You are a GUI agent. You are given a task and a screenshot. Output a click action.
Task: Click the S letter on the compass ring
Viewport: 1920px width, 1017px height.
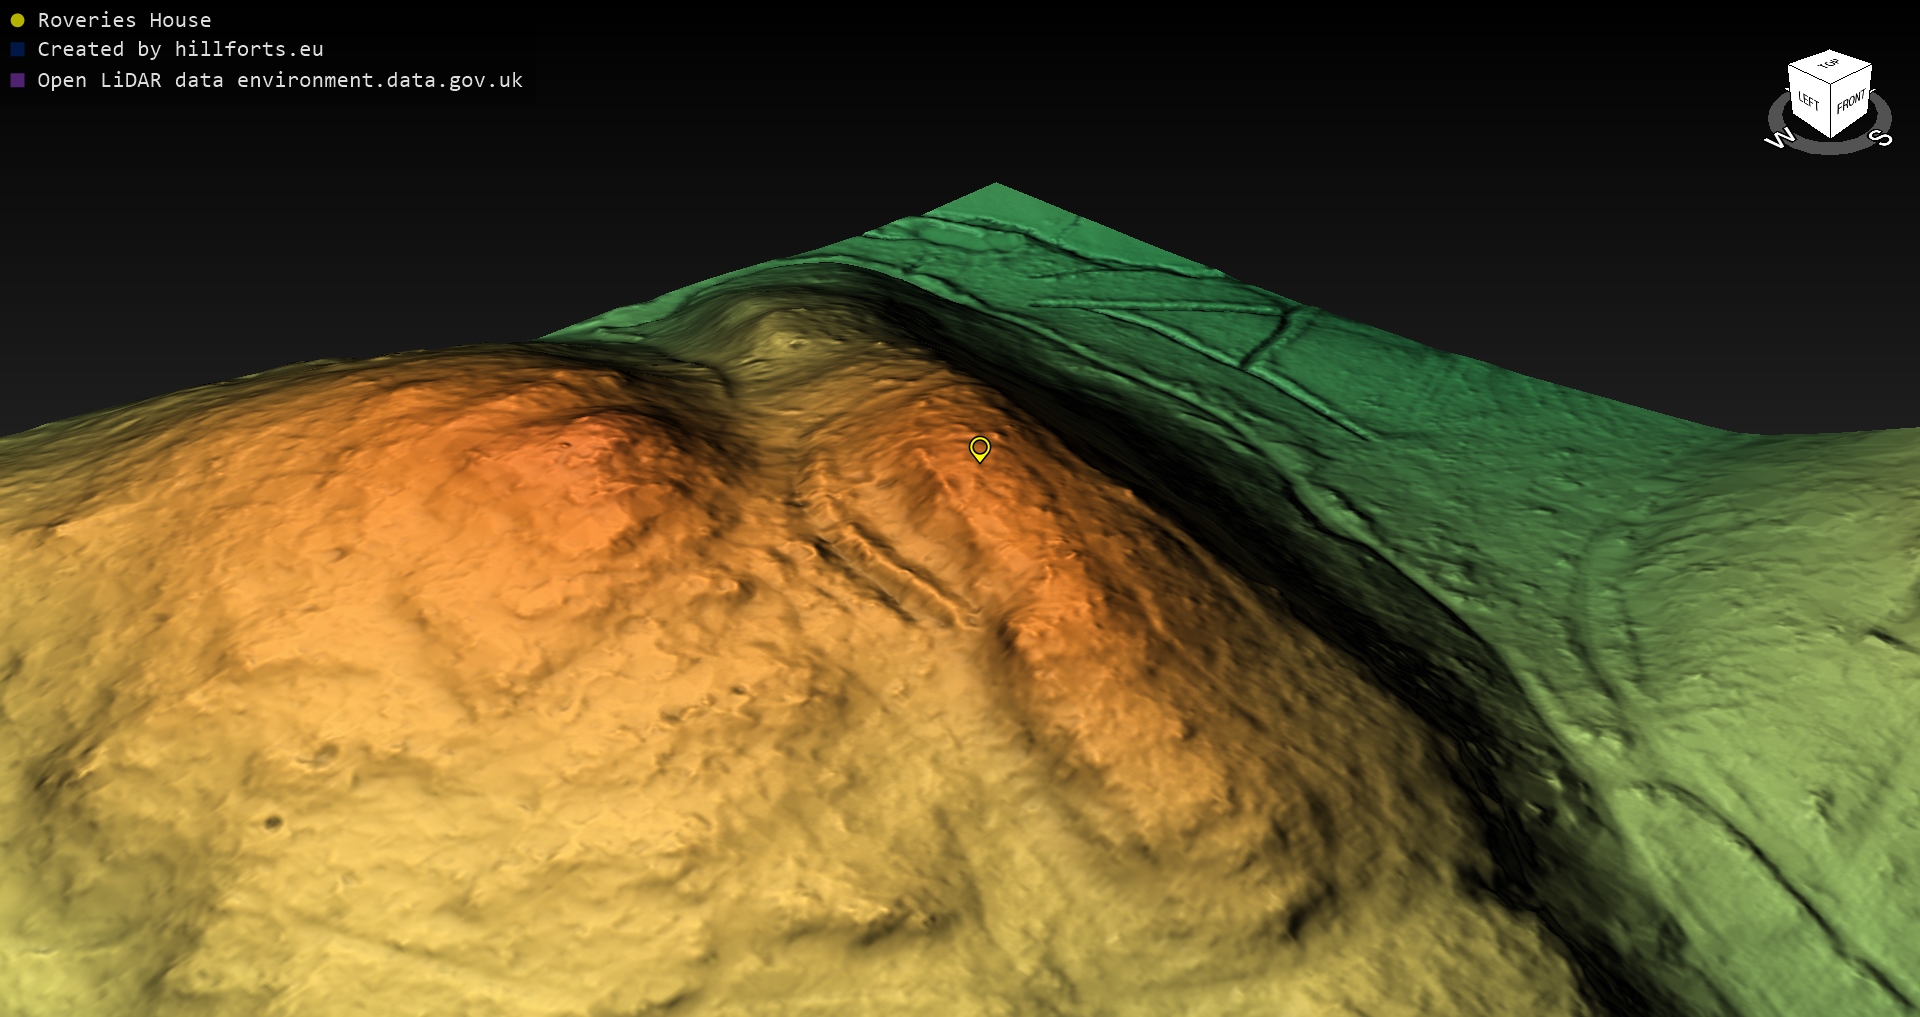point(1881,137)
